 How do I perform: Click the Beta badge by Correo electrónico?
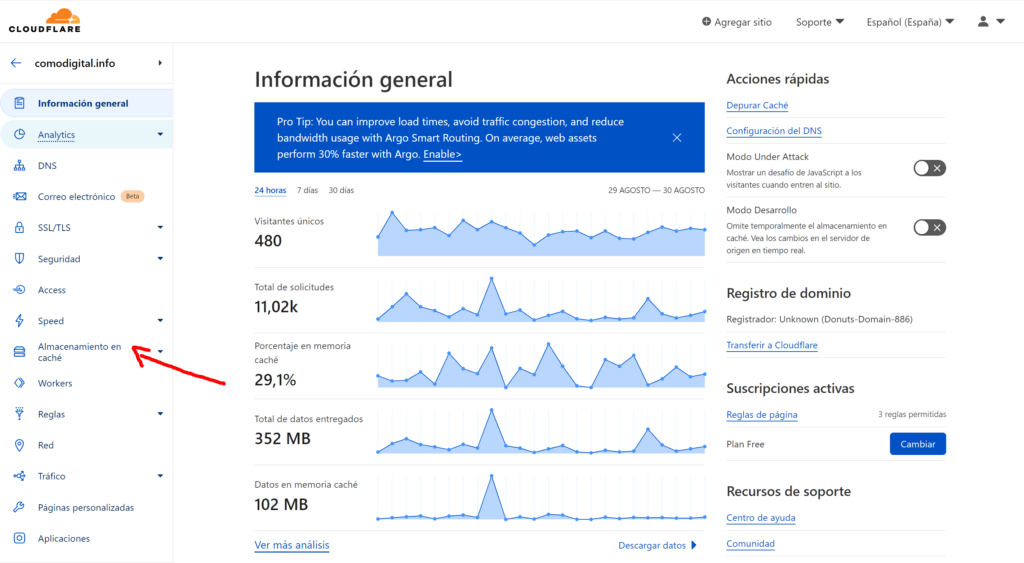tap(133, 196)
